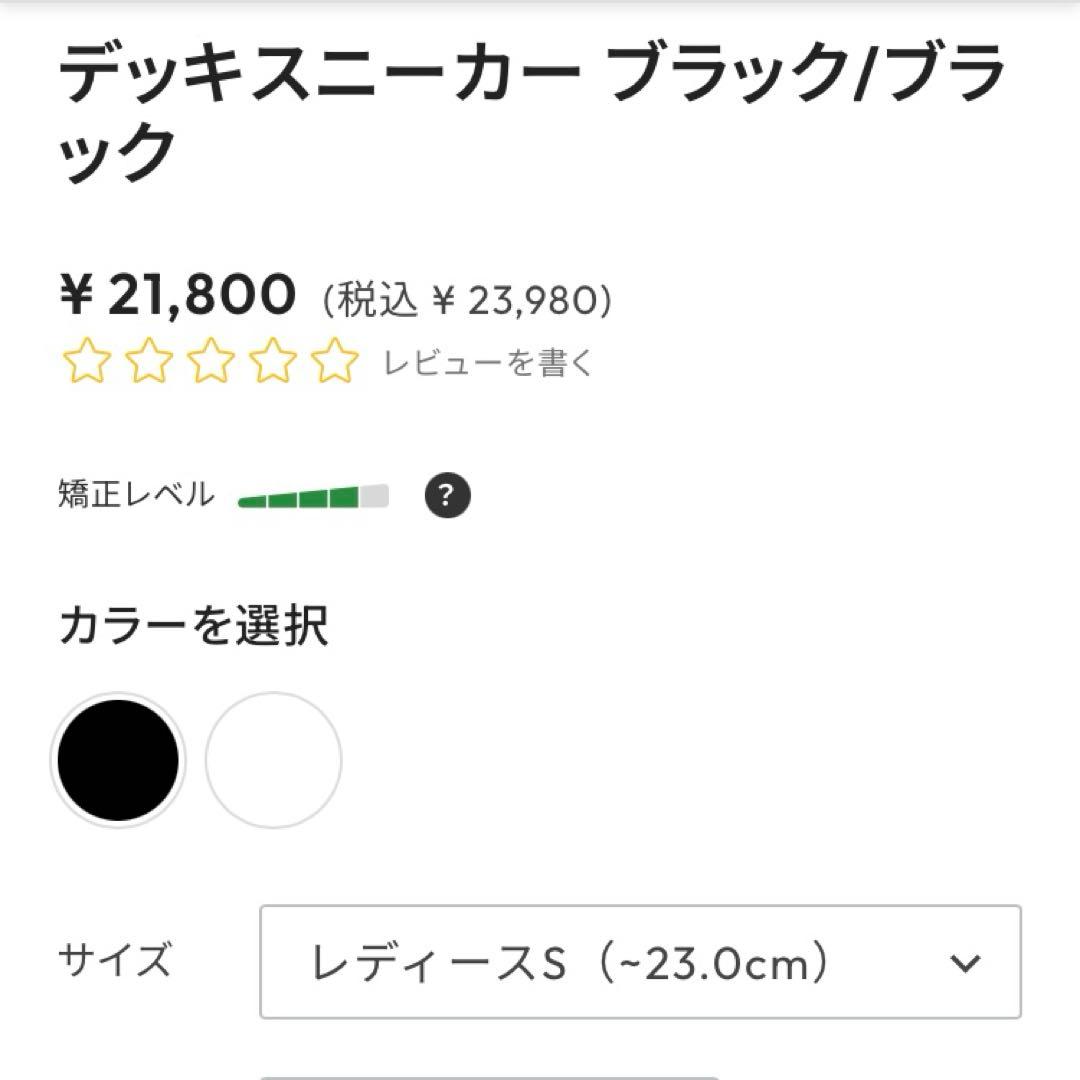Select the black color option

click(x=118, y=760)
